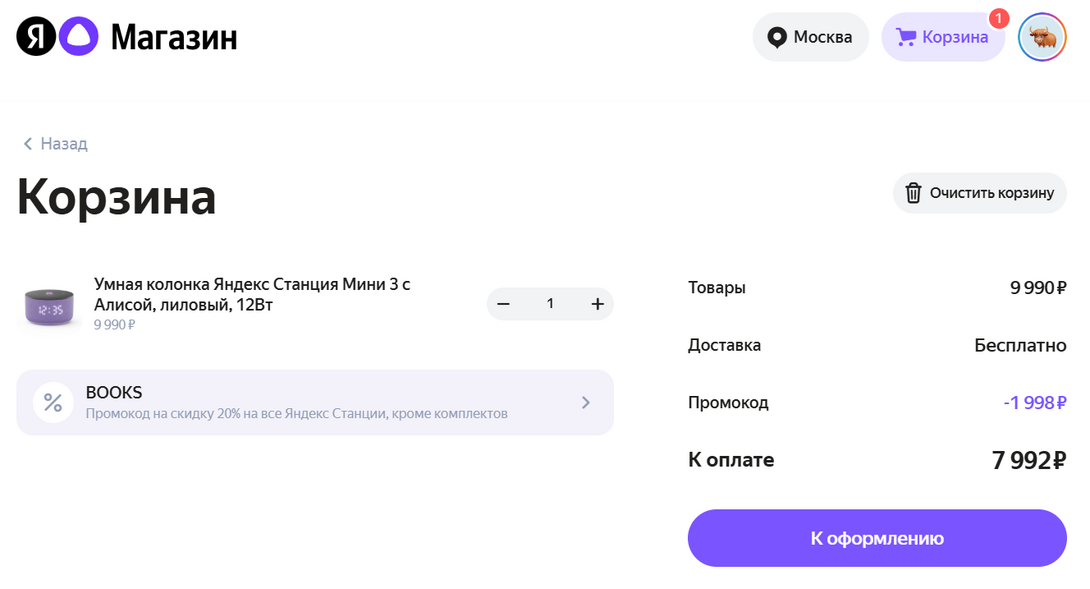Proceed with К оформлению button

tap(877, 538)
